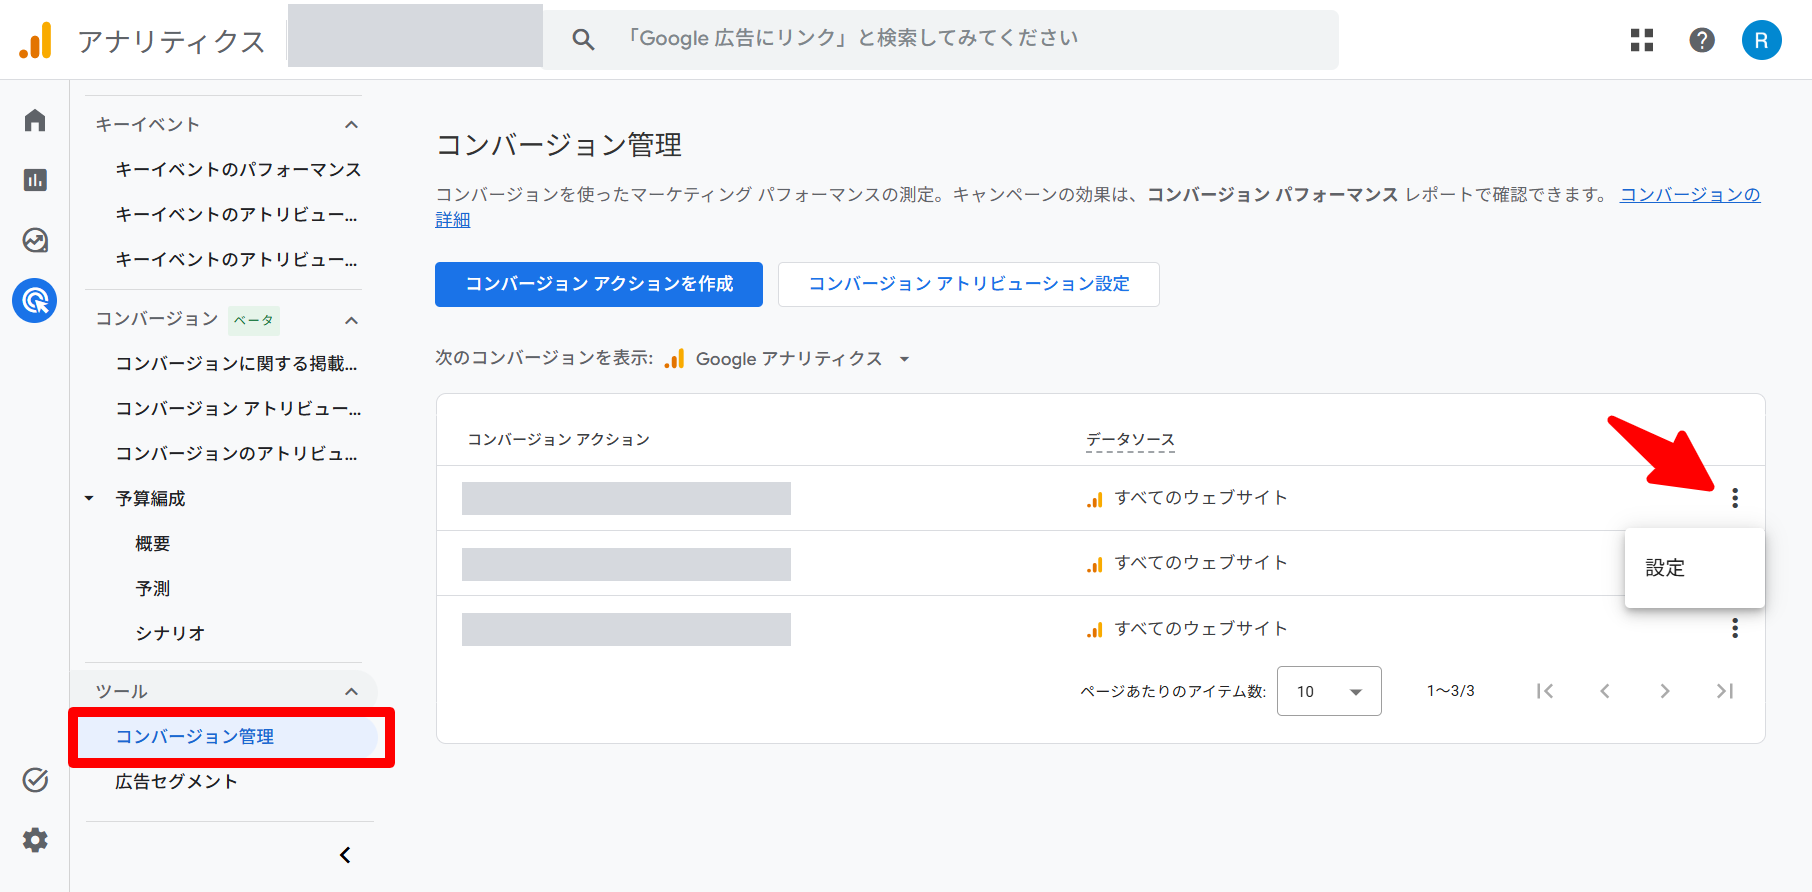The image size is (1812, 892).
Task: Click the 1〜3/3 page range text
Action: pyautogui.click(x=1451, y=691)
